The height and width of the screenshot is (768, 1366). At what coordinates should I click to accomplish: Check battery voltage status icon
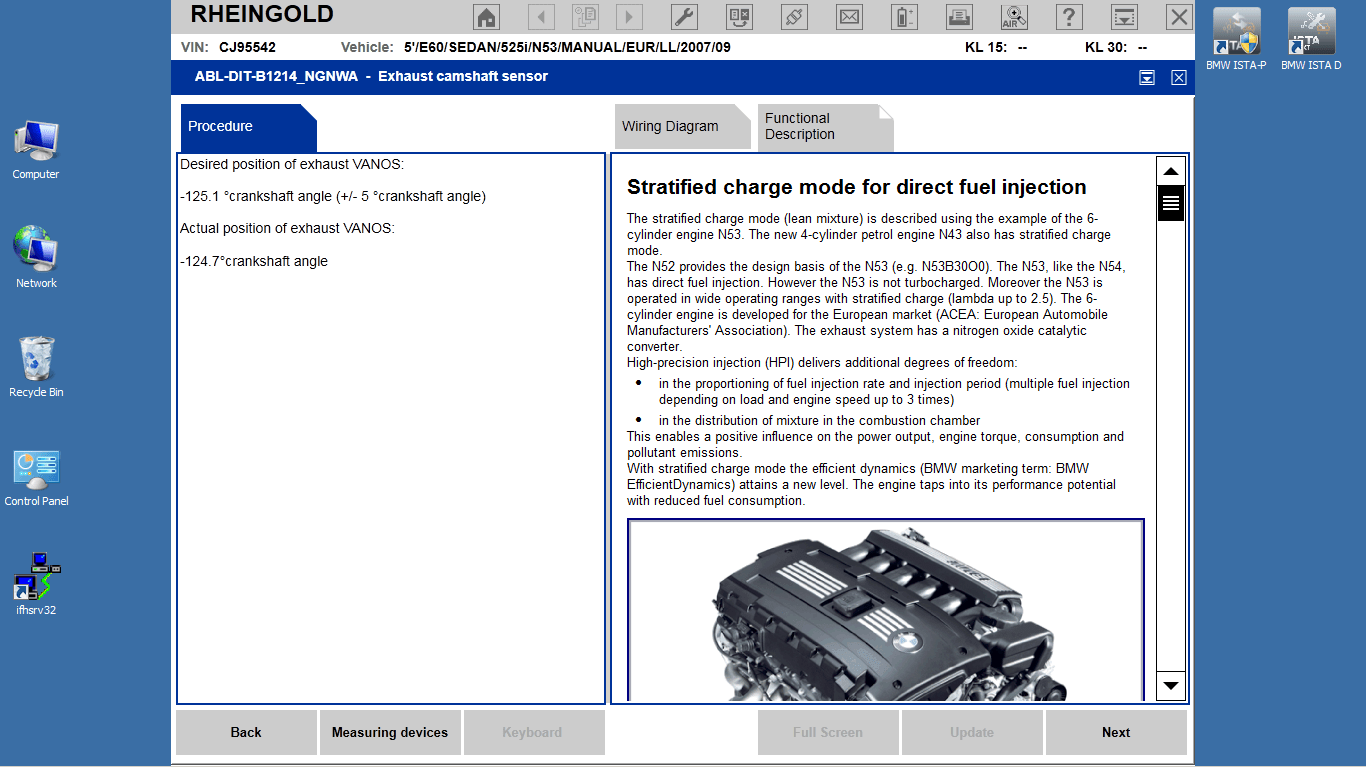coord(904,16)
